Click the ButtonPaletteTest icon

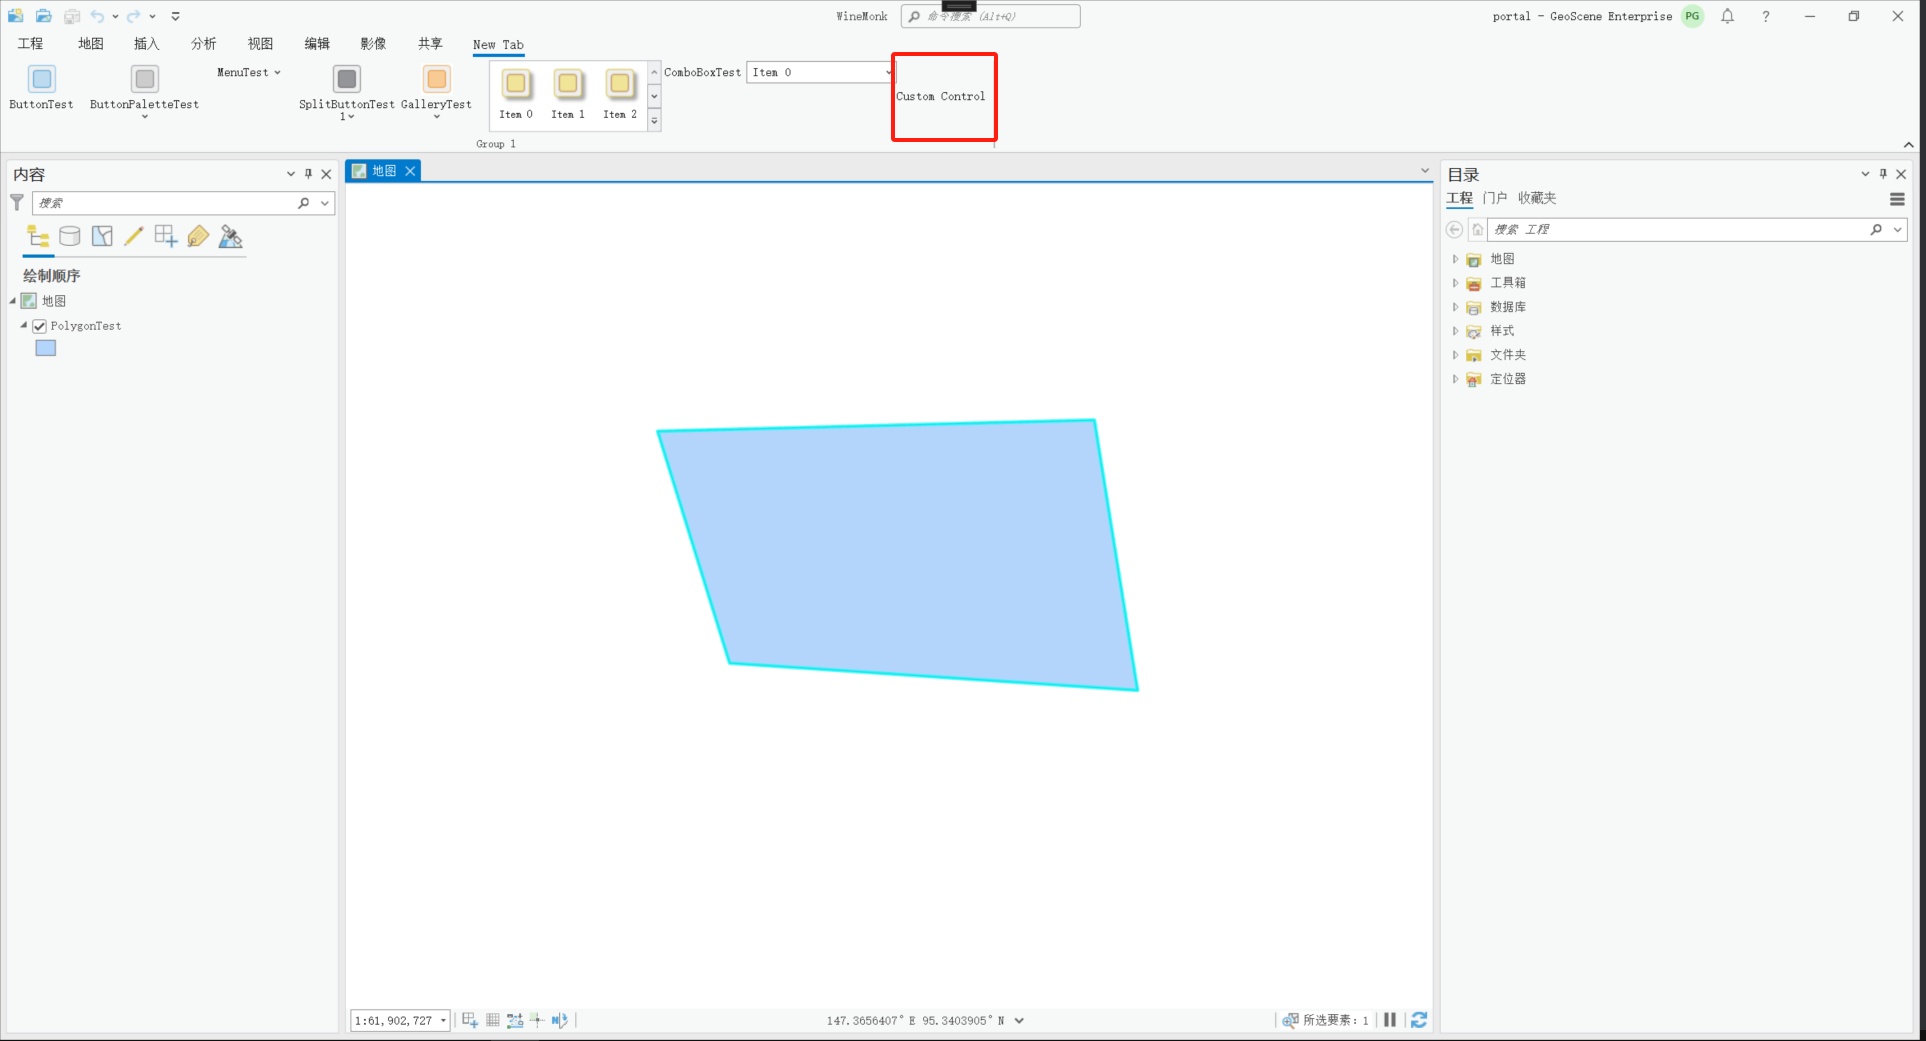pyautogui.click(x=145, y=78)
